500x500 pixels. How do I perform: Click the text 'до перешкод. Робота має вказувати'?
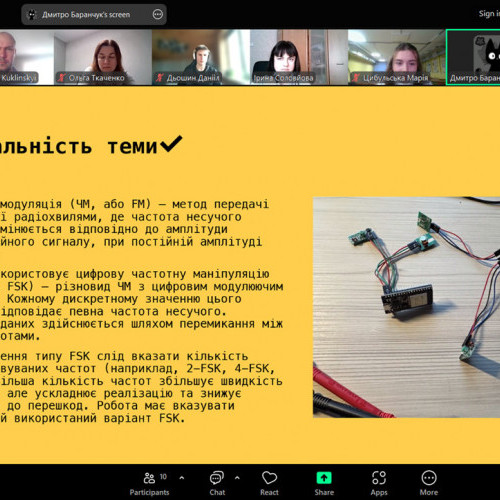pos(121,406)
